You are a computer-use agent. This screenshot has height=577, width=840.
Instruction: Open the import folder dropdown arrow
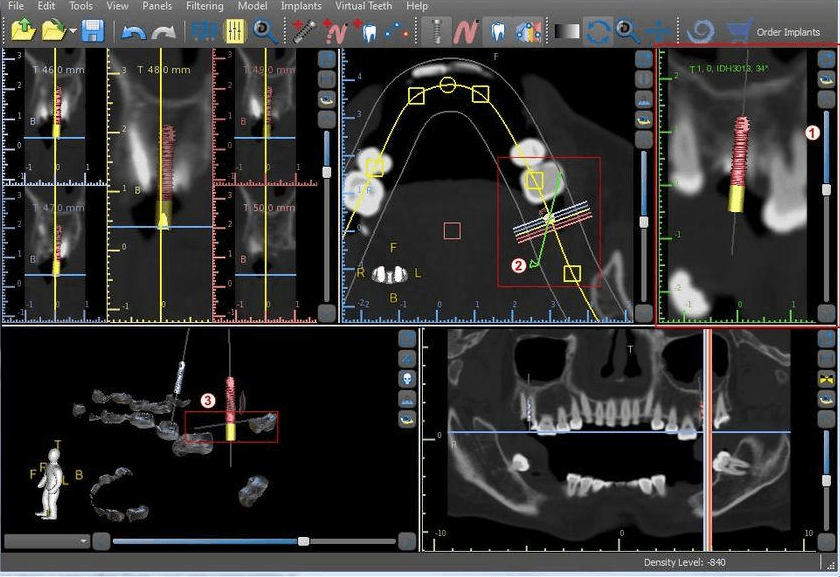pos(73,32)
